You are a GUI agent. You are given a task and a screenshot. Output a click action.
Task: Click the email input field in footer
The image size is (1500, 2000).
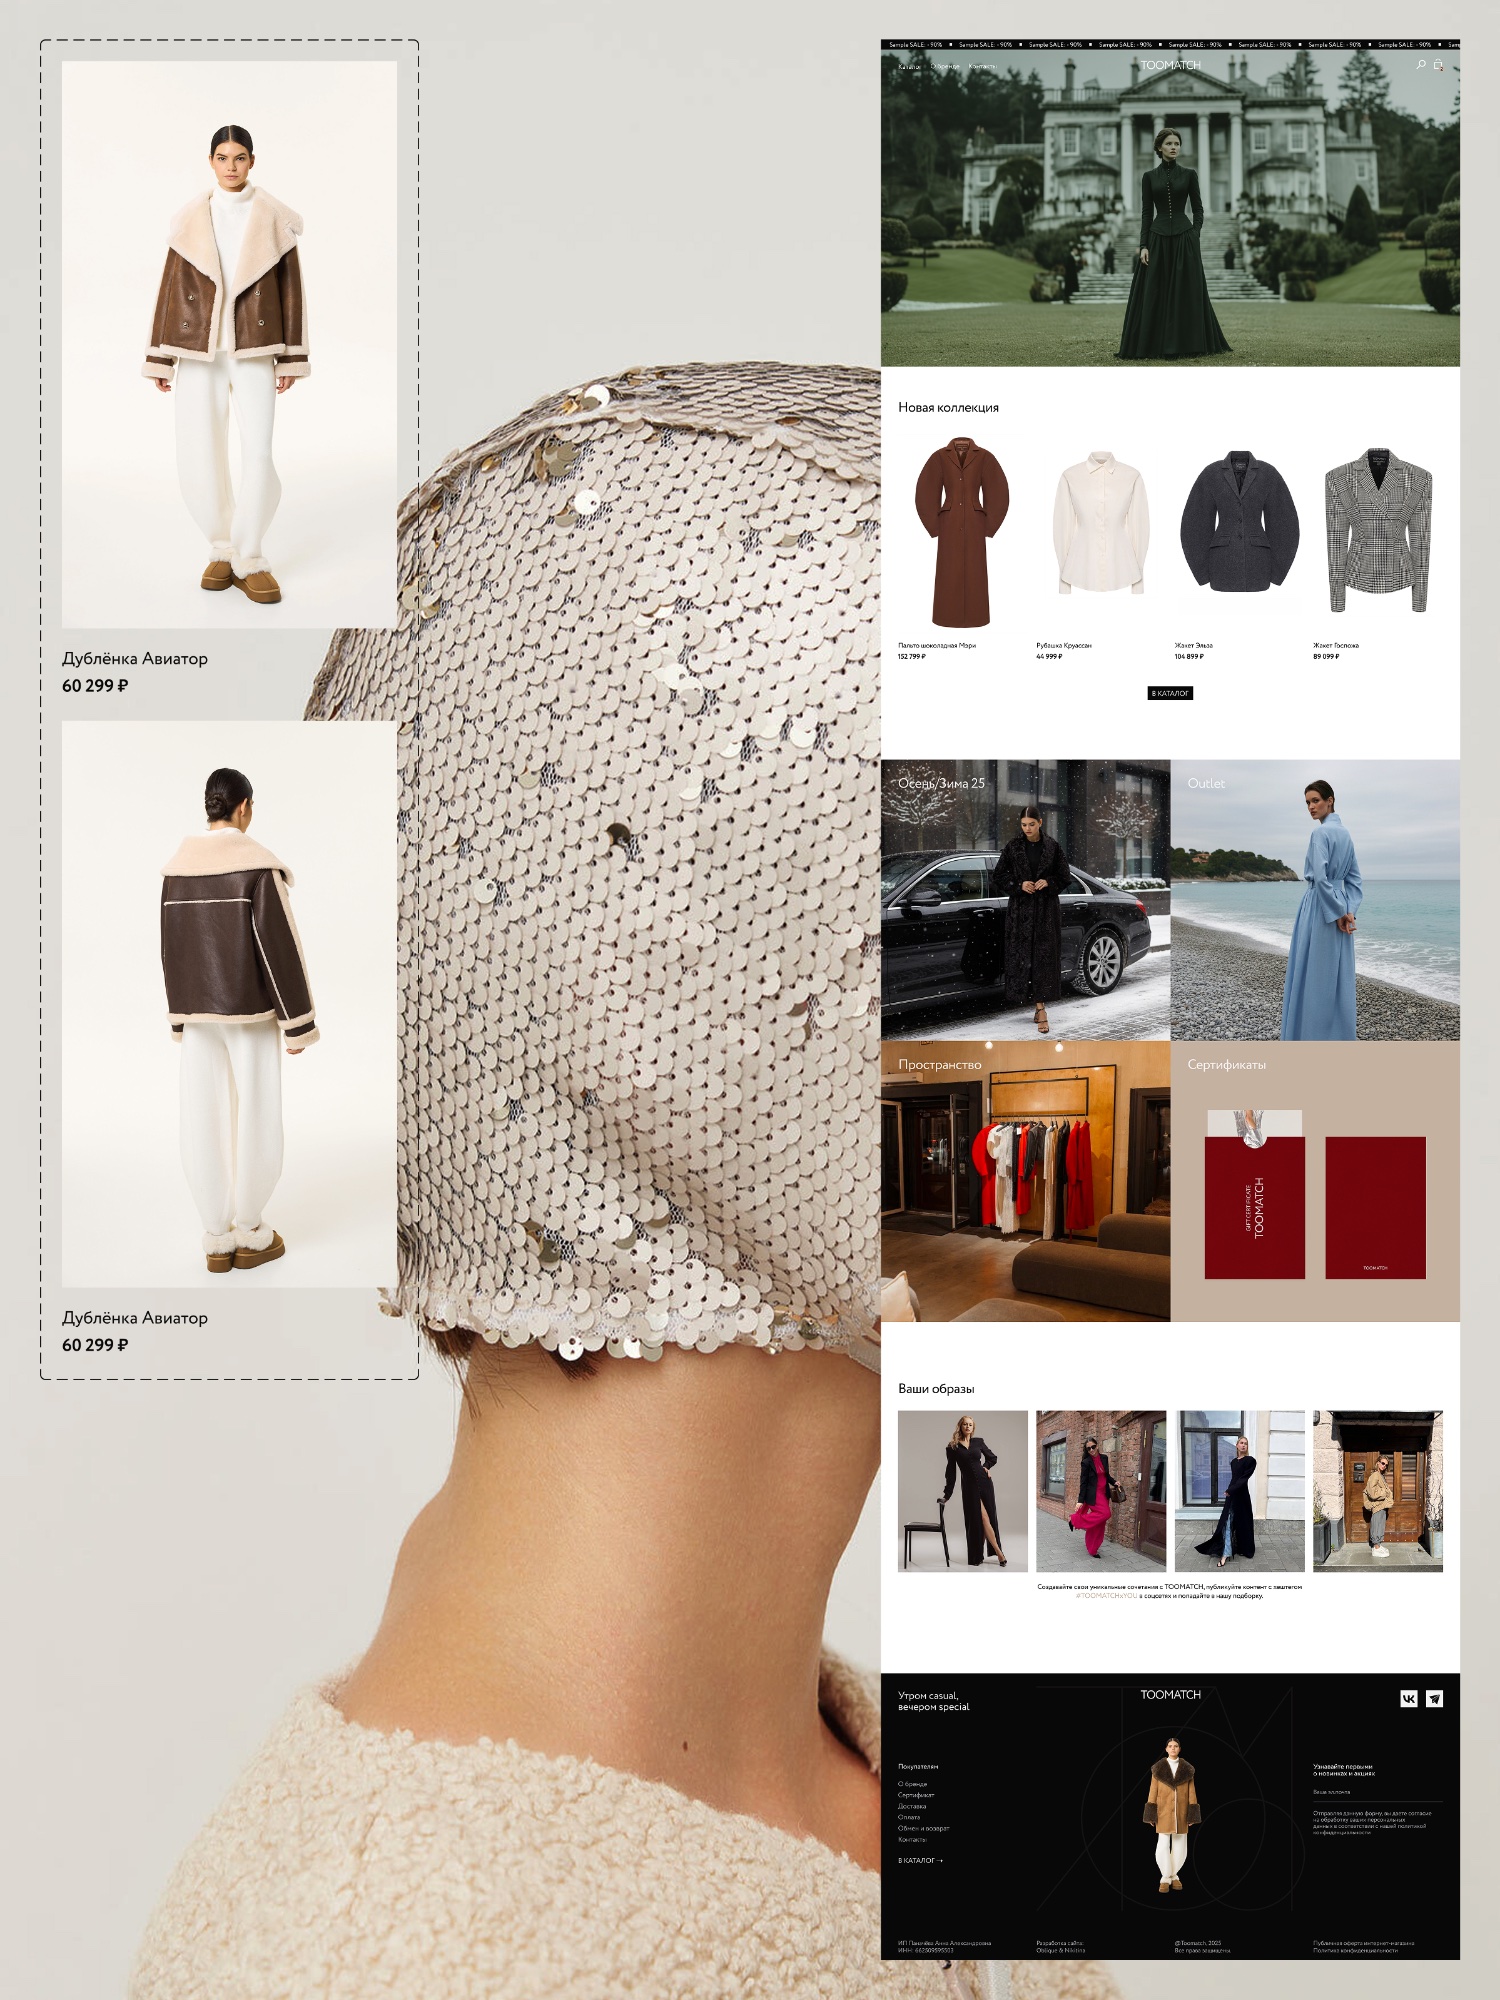click(x=1378, y=1793)
